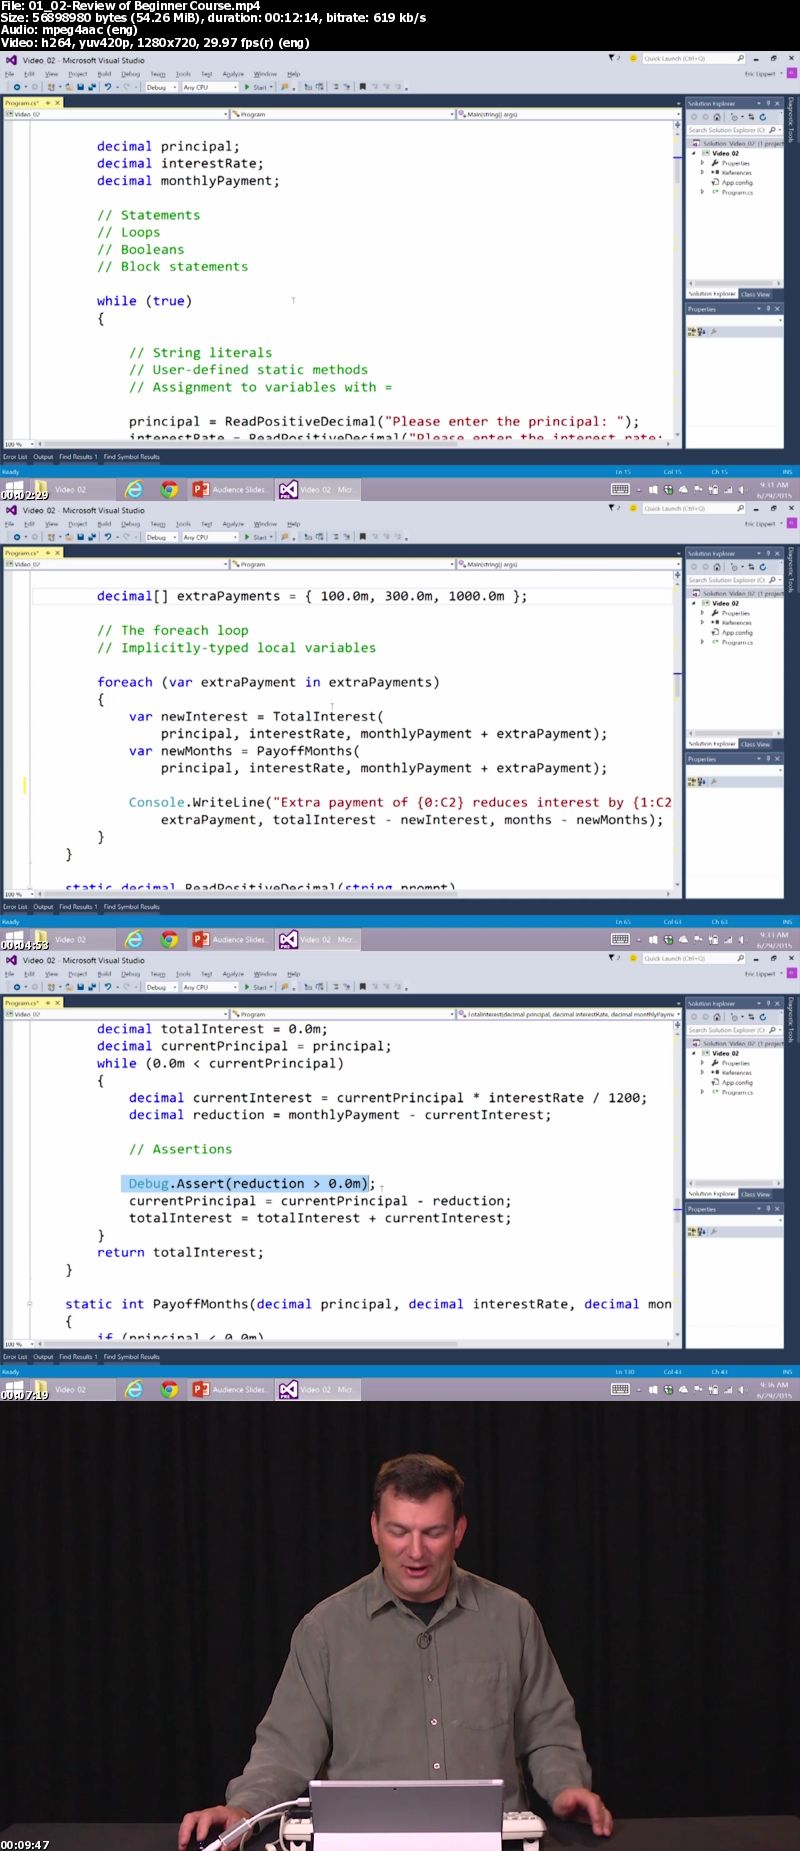Open the File menu in the 00:02:29 frame

[x=9, y=74]
